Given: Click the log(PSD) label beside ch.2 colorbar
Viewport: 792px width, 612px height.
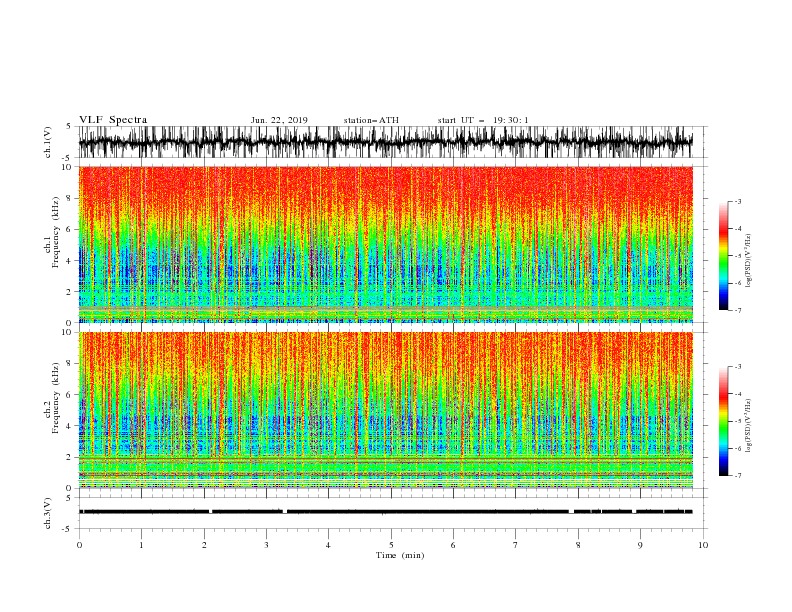Looking at the screenshot, I should [748, 426].
